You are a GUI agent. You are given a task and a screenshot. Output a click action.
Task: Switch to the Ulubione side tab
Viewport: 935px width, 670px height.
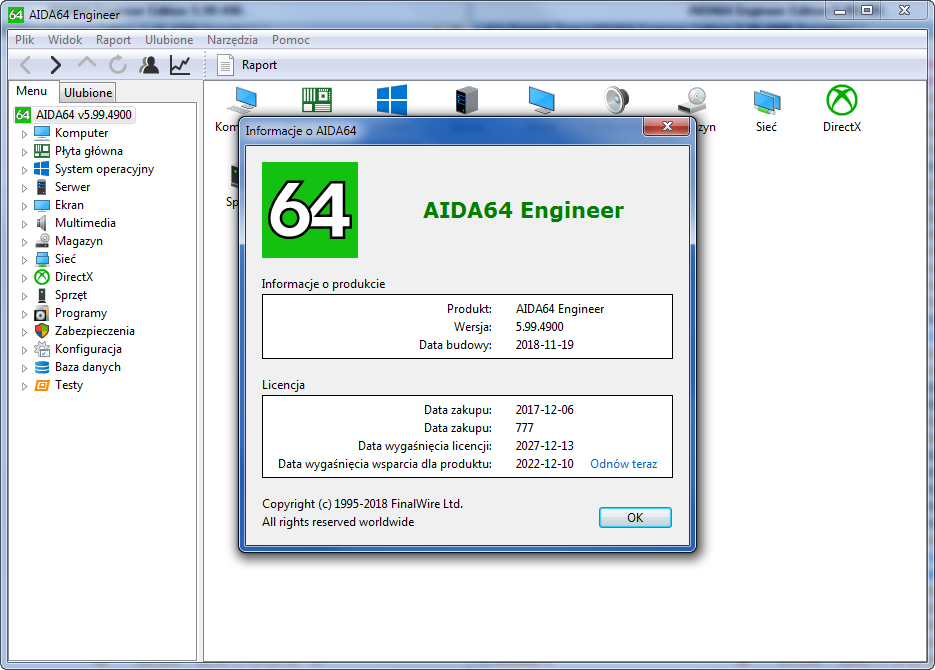click(x=88, y=92)
